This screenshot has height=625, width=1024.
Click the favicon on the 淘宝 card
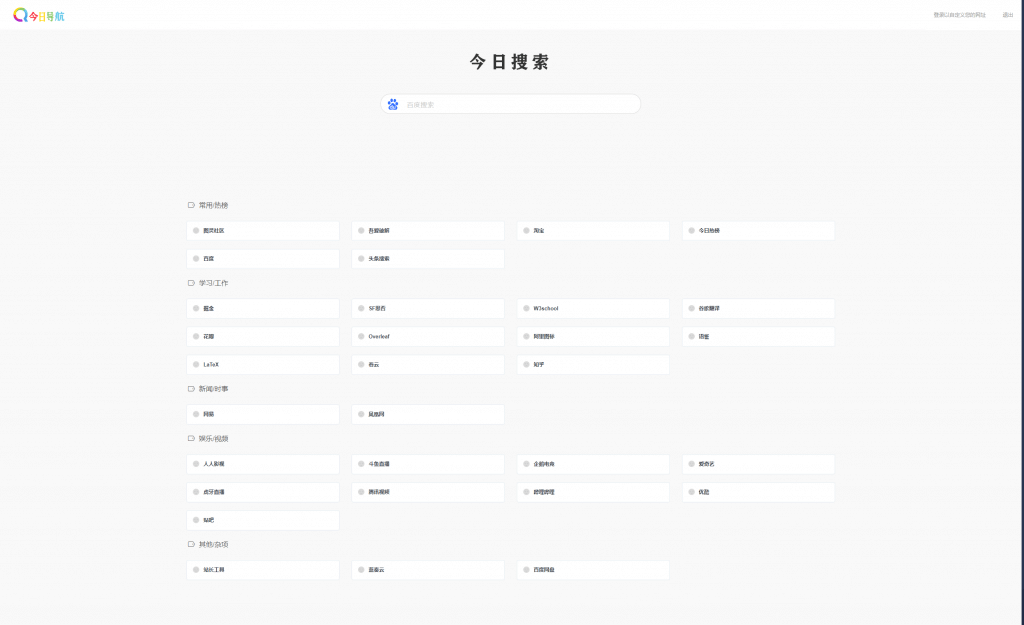pos(526,231)
